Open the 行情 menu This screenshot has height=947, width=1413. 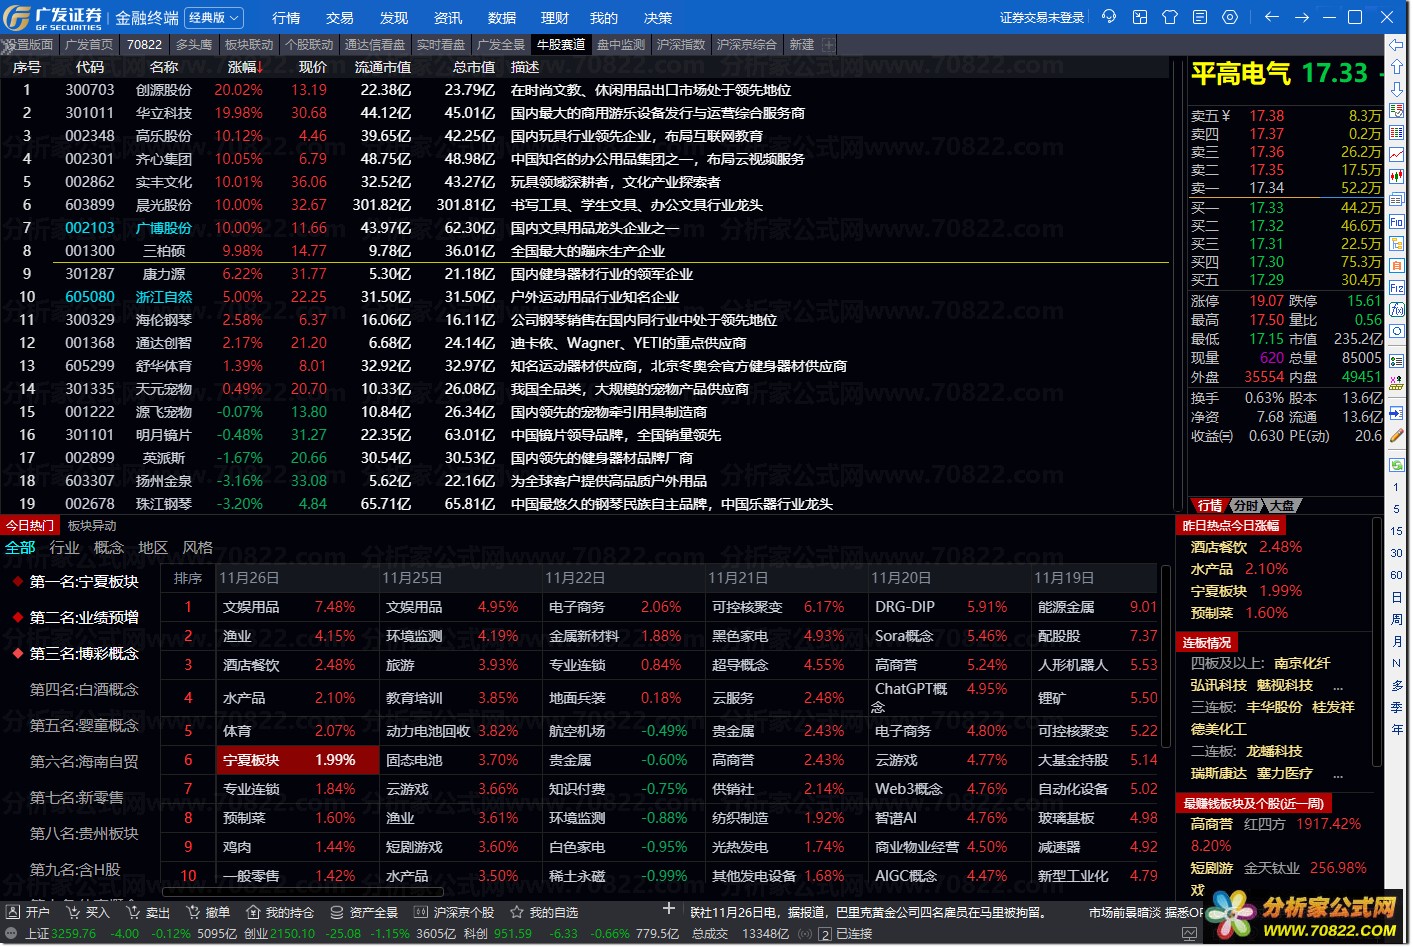tap(286, 18)
